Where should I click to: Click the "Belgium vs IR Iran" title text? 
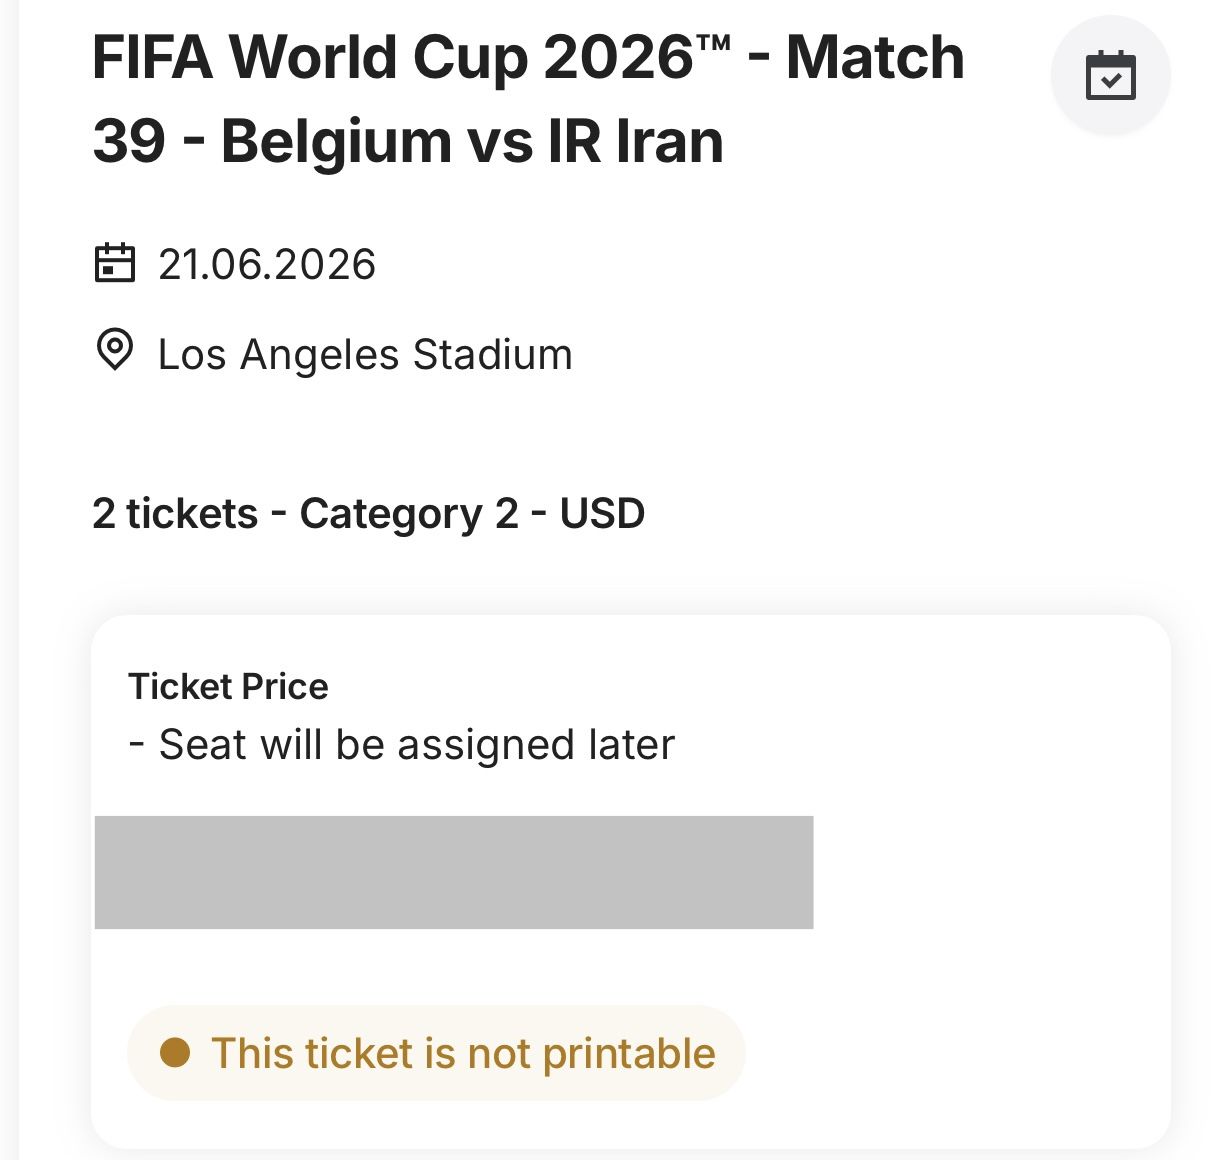coord(472,141)
